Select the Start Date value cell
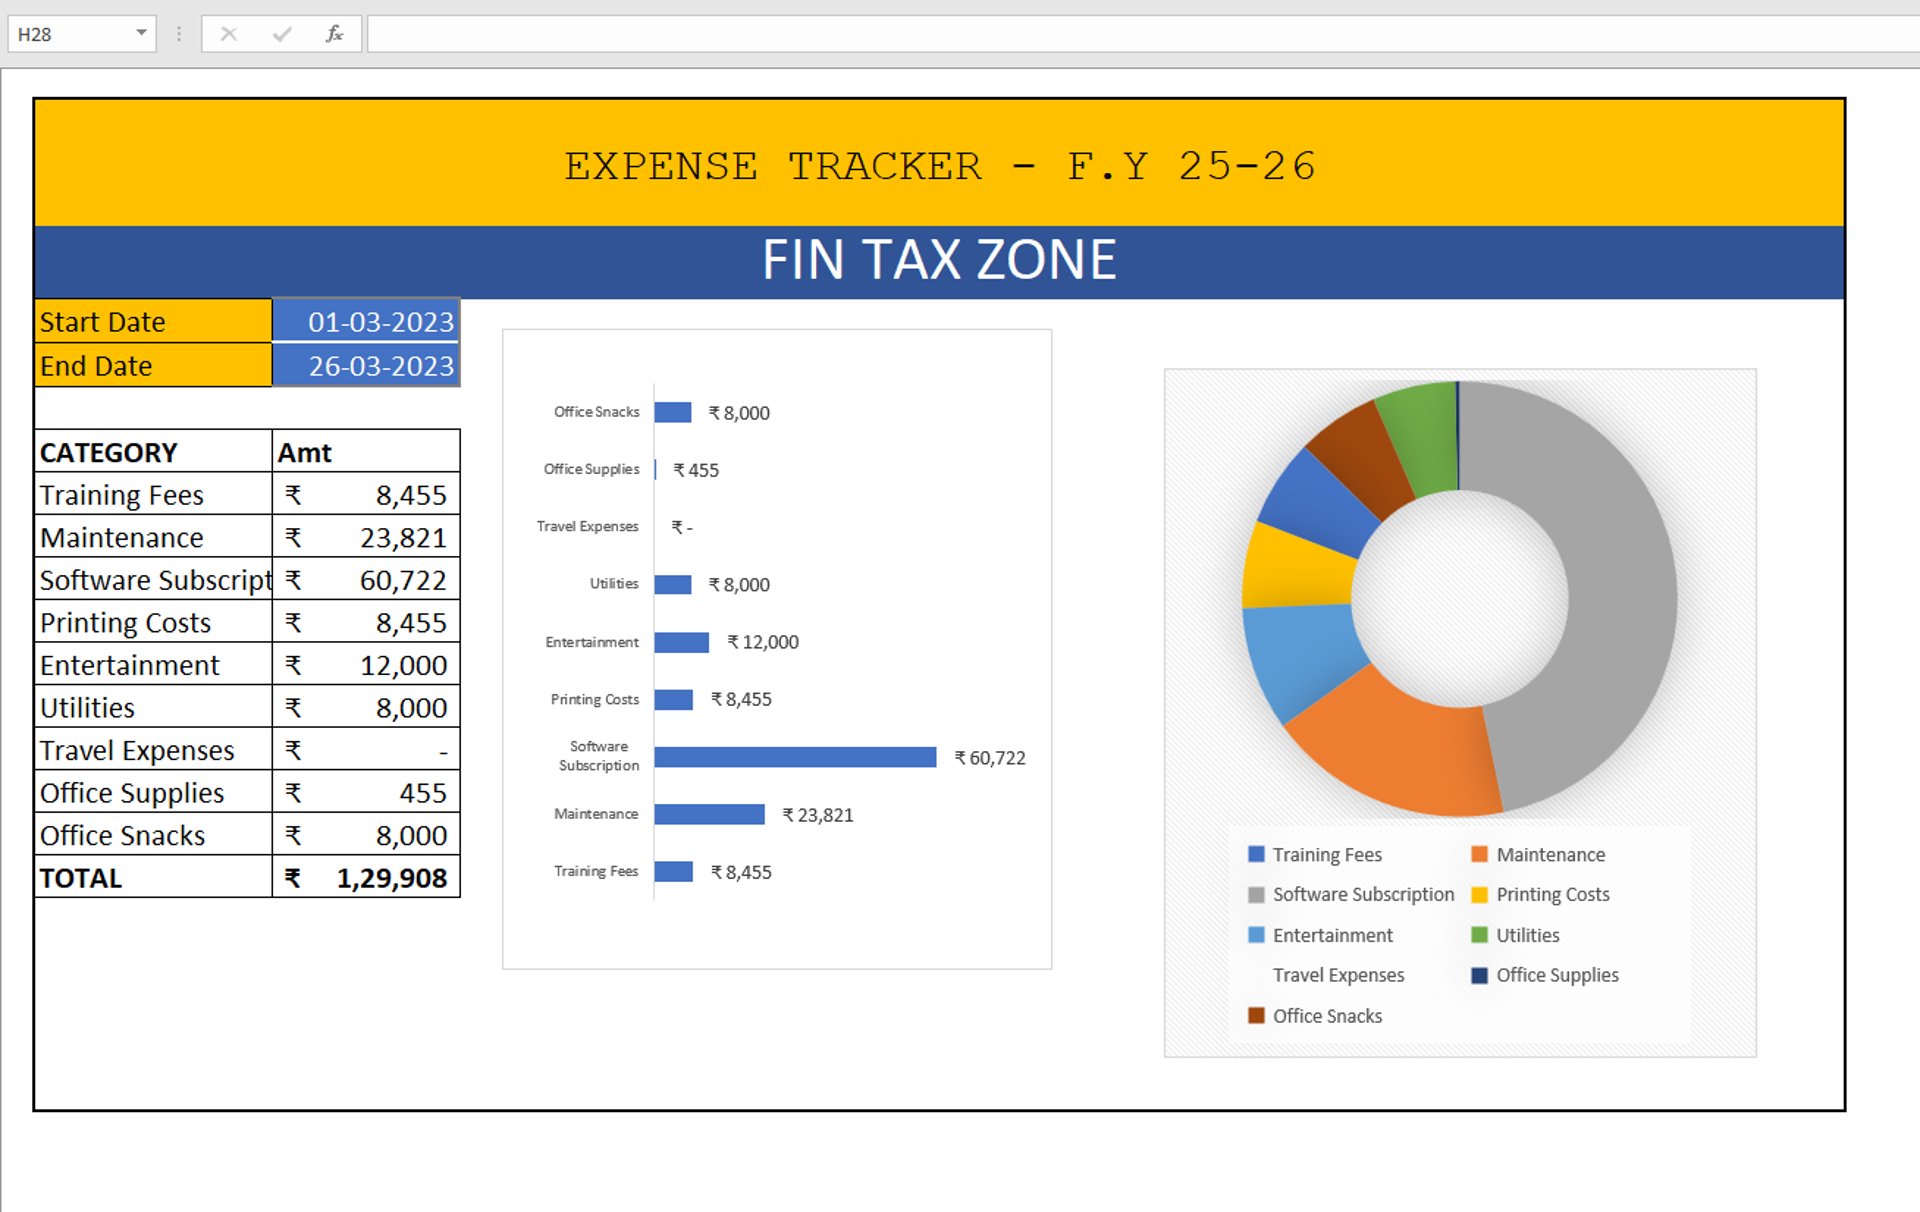Viewport: 1920px width, 1212px height. click(366, 322)
